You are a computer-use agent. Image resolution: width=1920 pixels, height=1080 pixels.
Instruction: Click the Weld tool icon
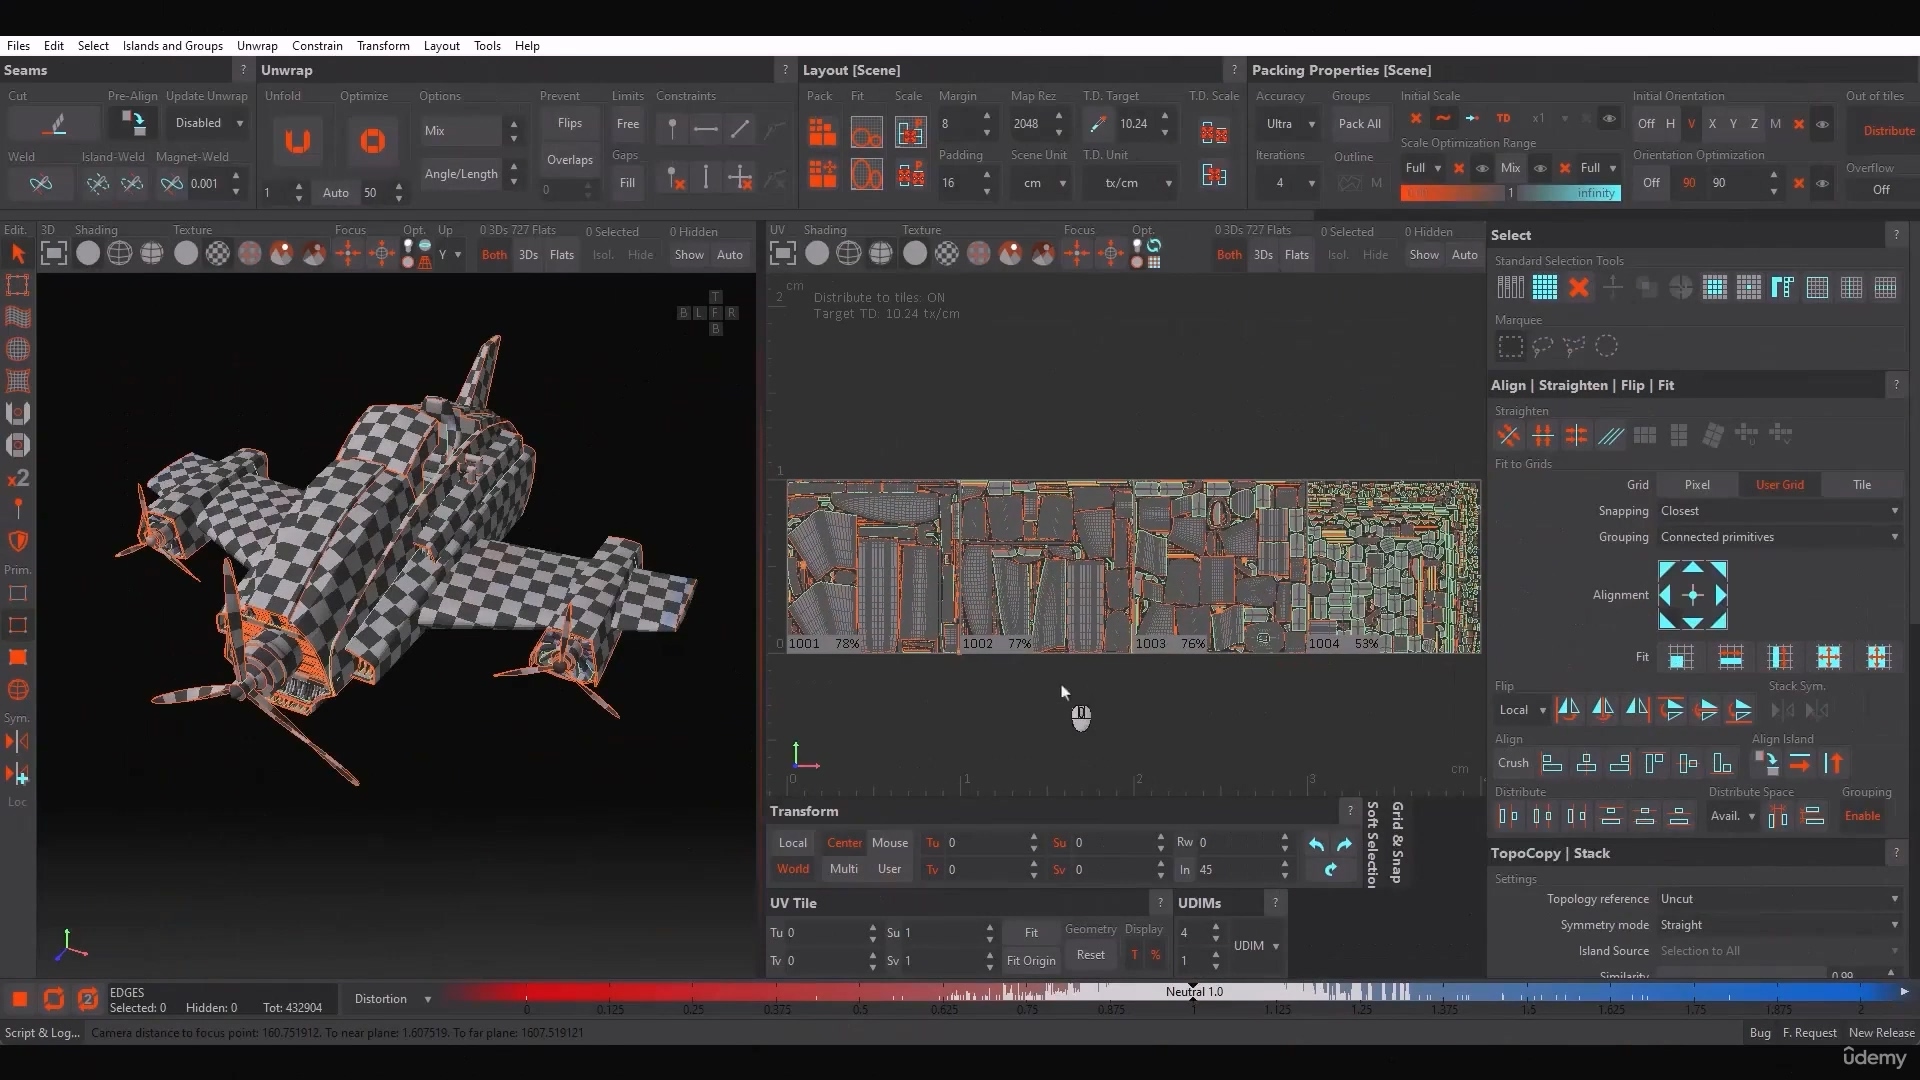point(40,183)
